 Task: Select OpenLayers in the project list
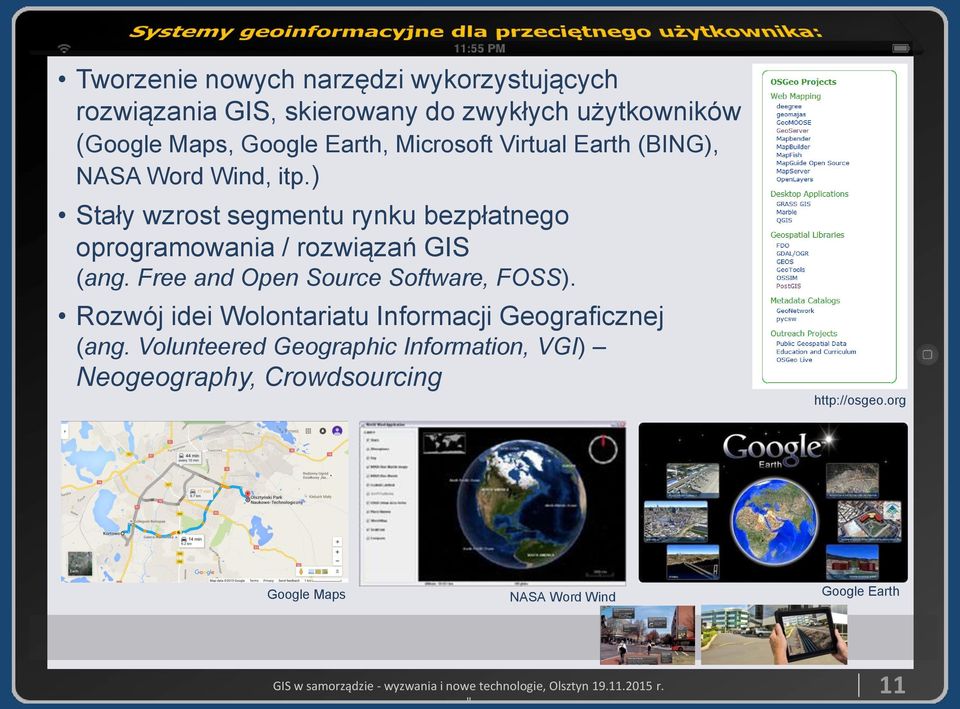[x=794, y=179]
